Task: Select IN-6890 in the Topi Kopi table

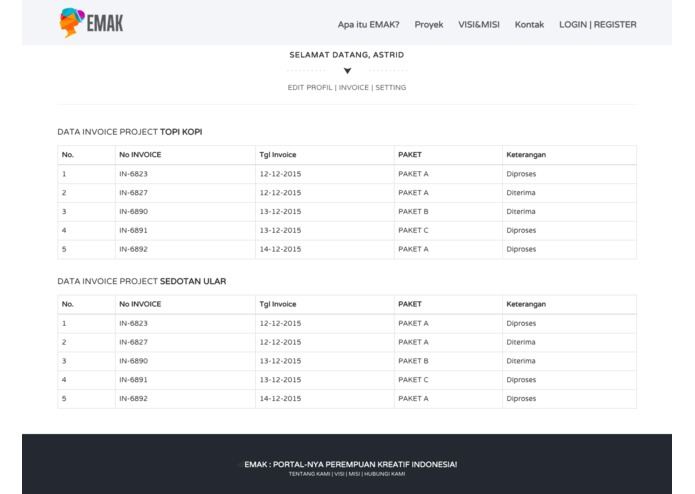Action: [x=133, y=211]
